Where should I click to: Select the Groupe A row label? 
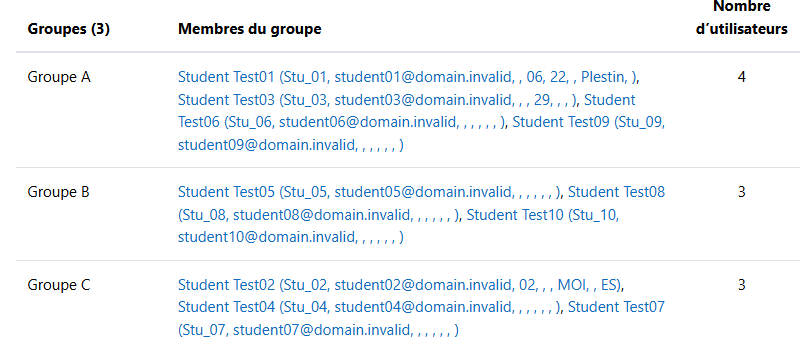click(59, 77)
